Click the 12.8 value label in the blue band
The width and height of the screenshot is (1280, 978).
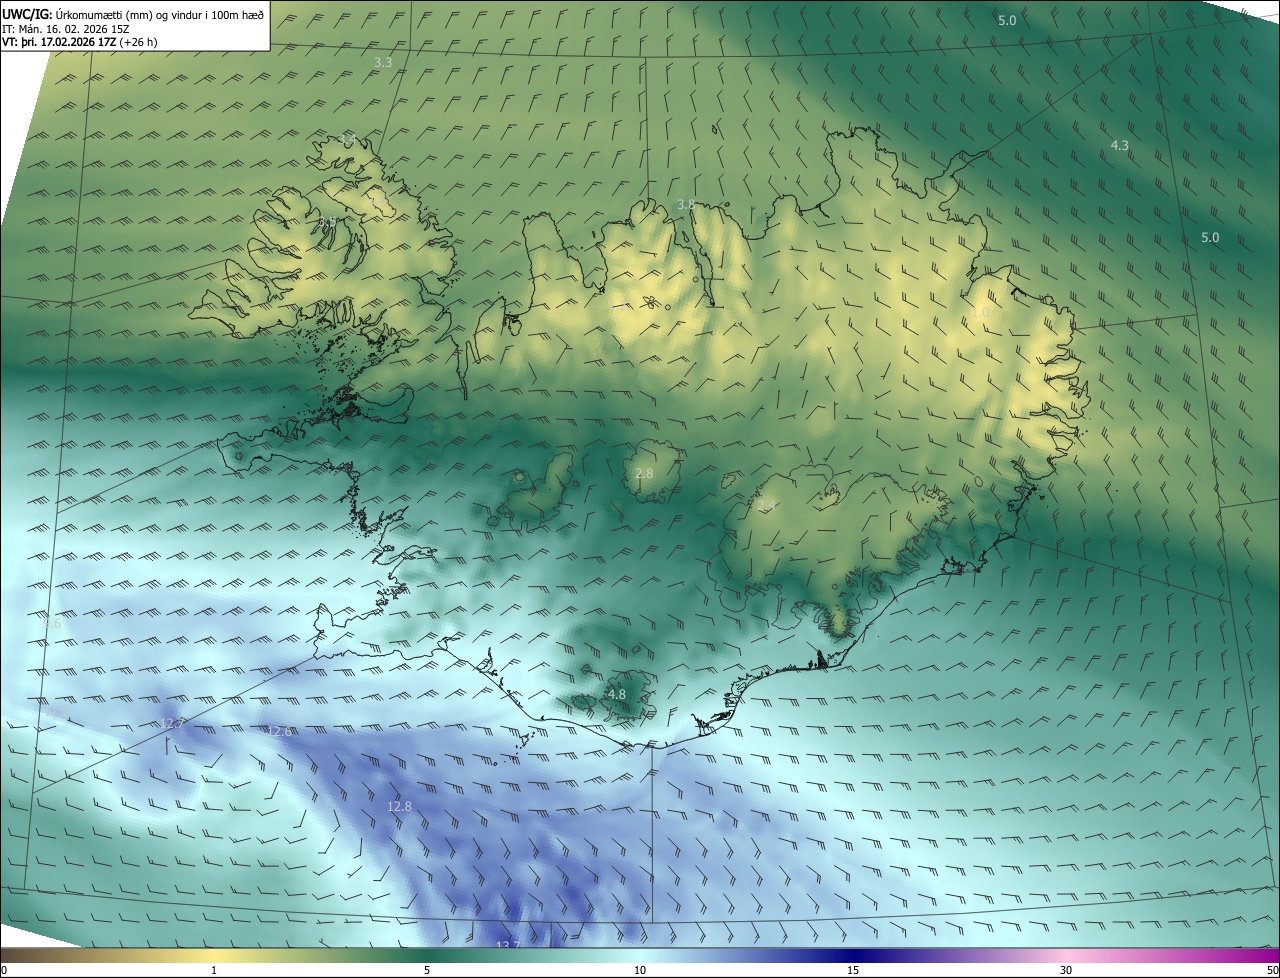400,806
